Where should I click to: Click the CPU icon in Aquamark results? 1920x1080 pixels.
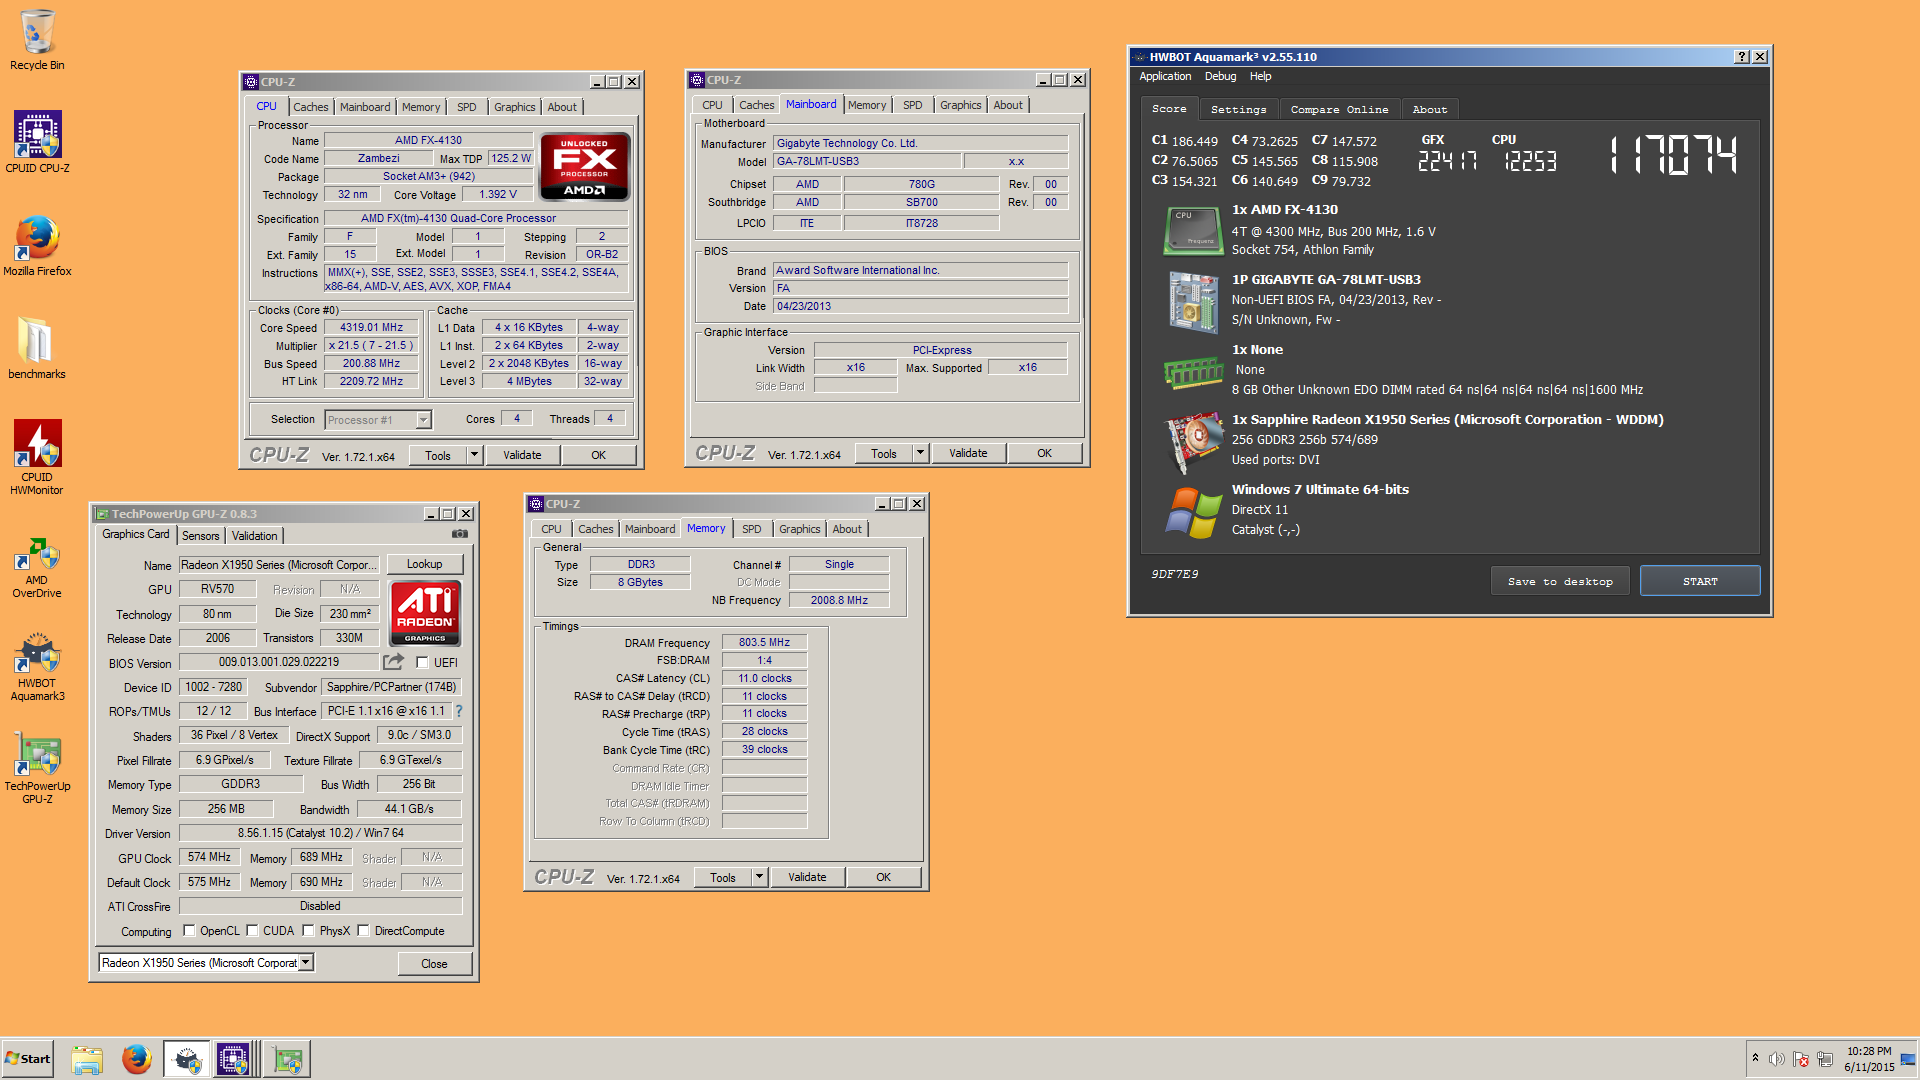pos(1193,230)
